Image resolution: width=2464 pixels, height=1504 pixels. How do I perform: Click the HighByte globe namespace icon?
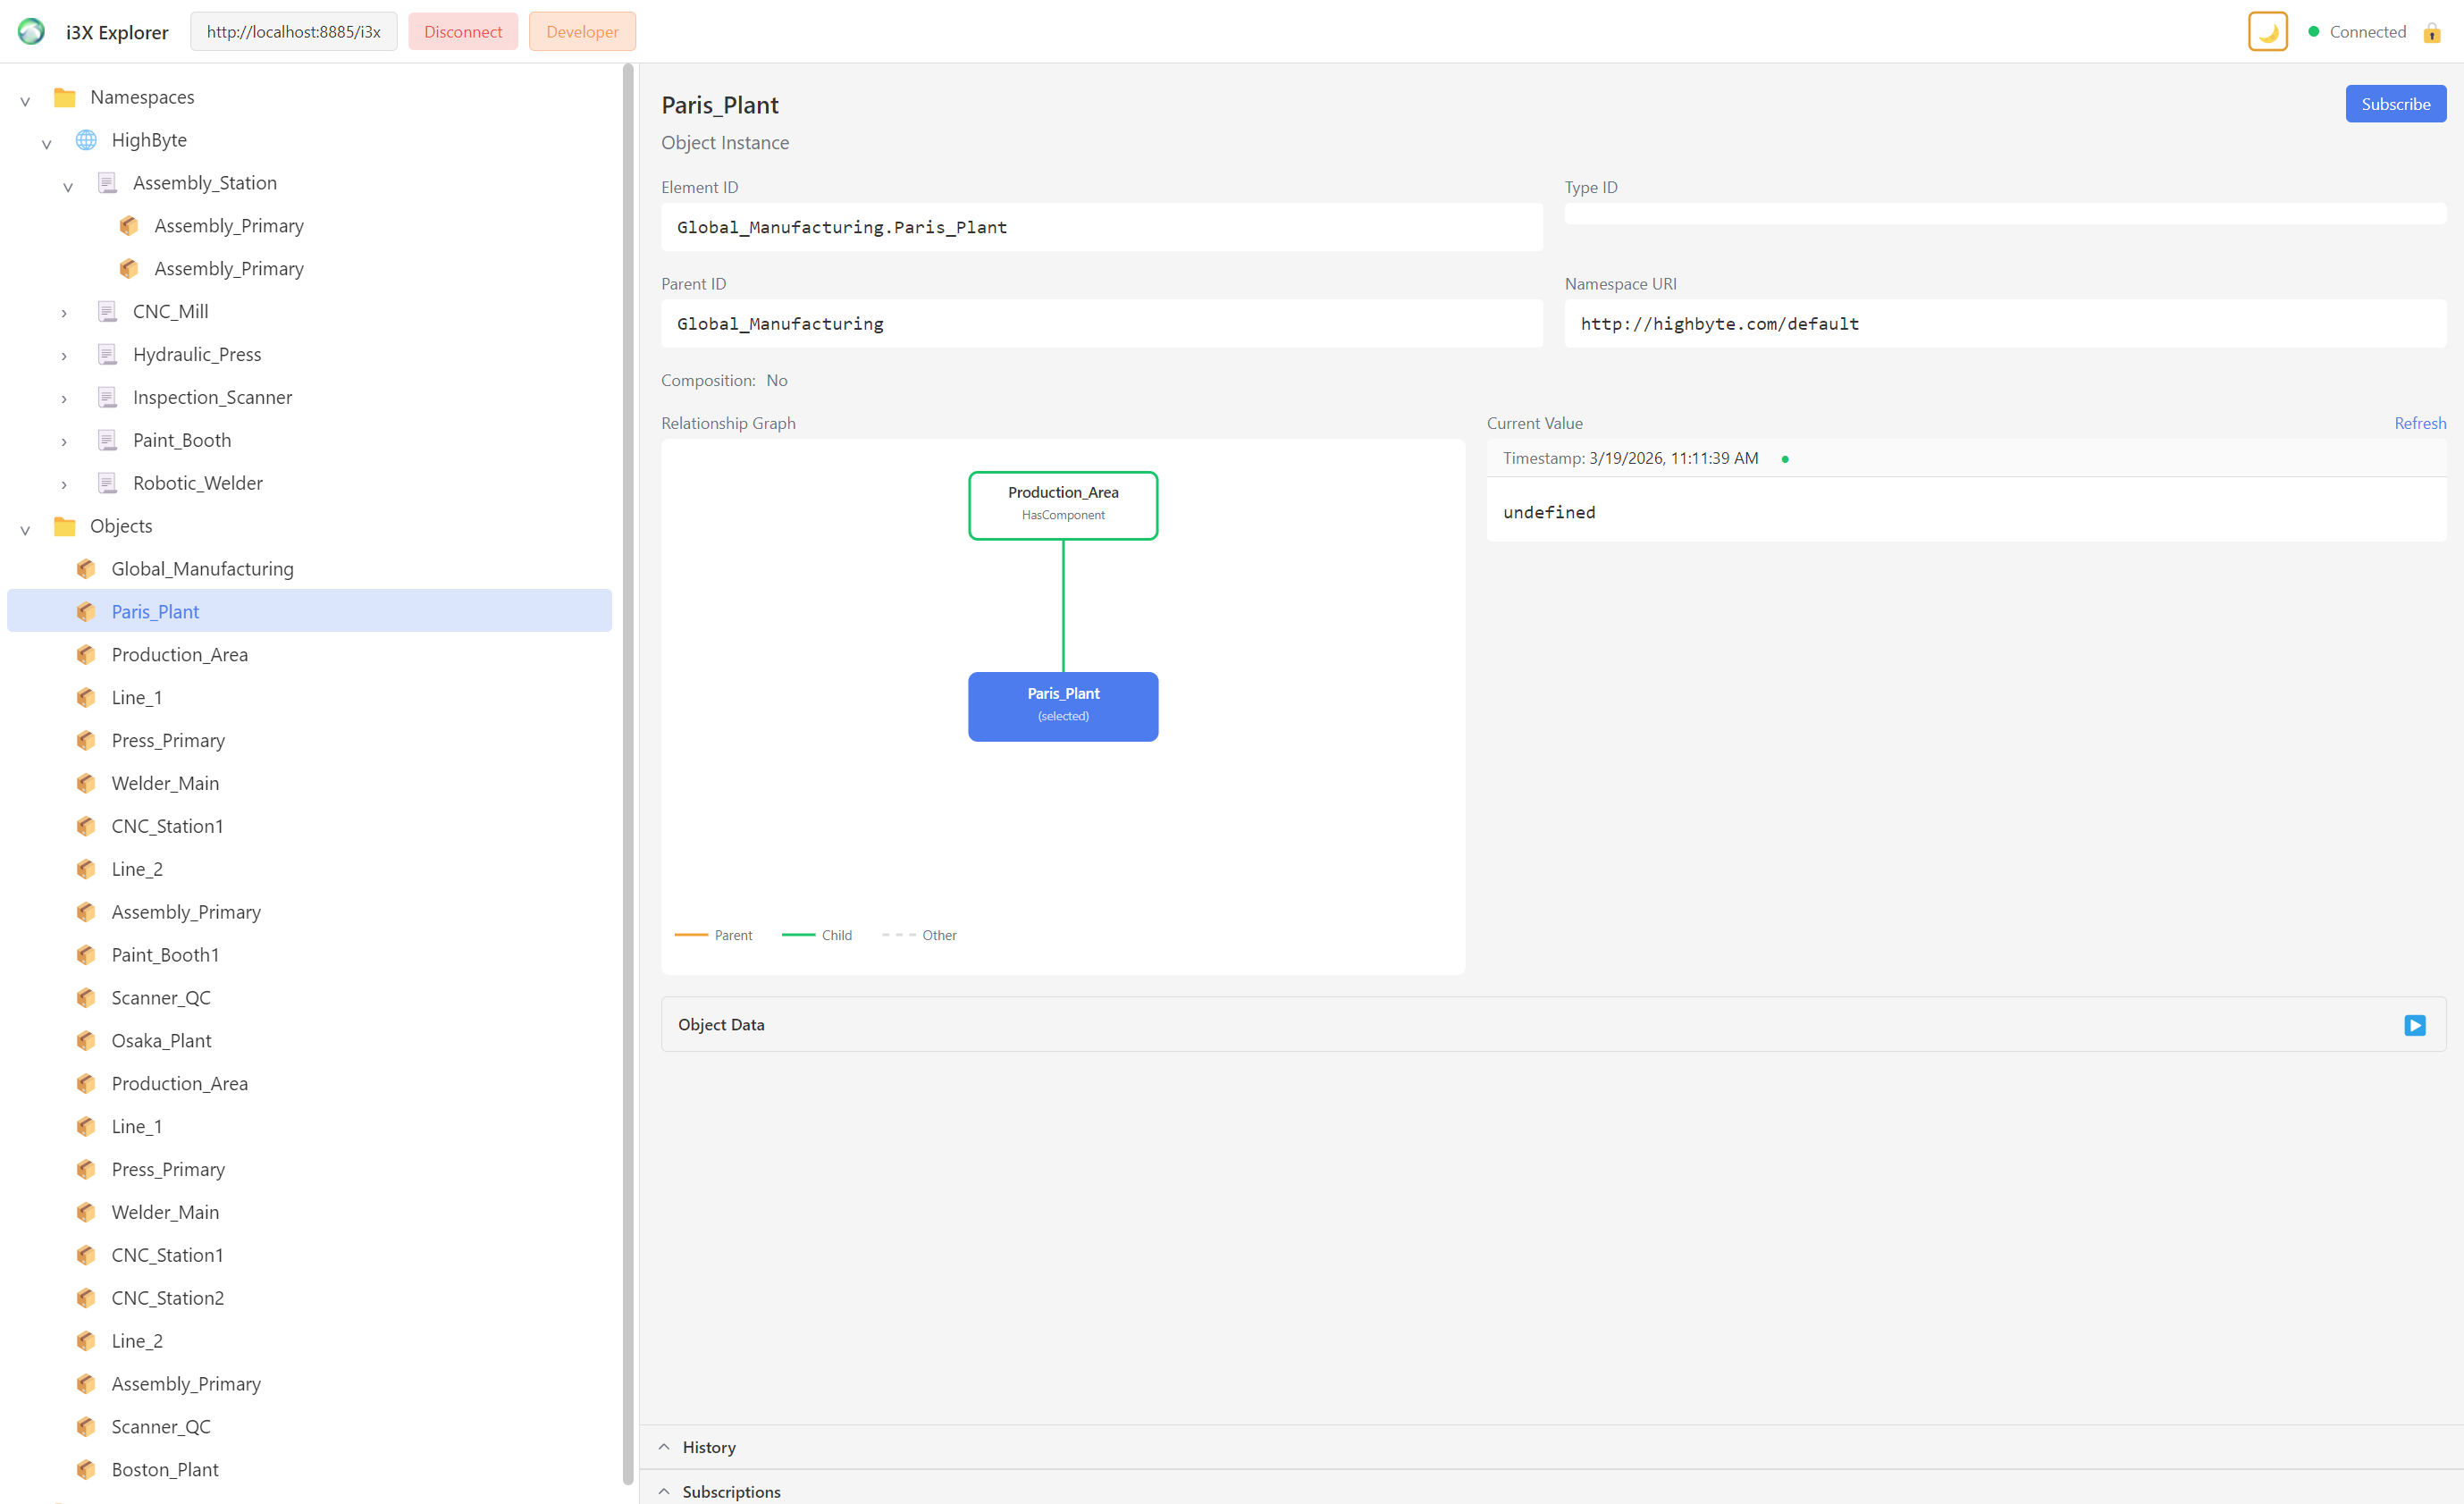point(86,140)
